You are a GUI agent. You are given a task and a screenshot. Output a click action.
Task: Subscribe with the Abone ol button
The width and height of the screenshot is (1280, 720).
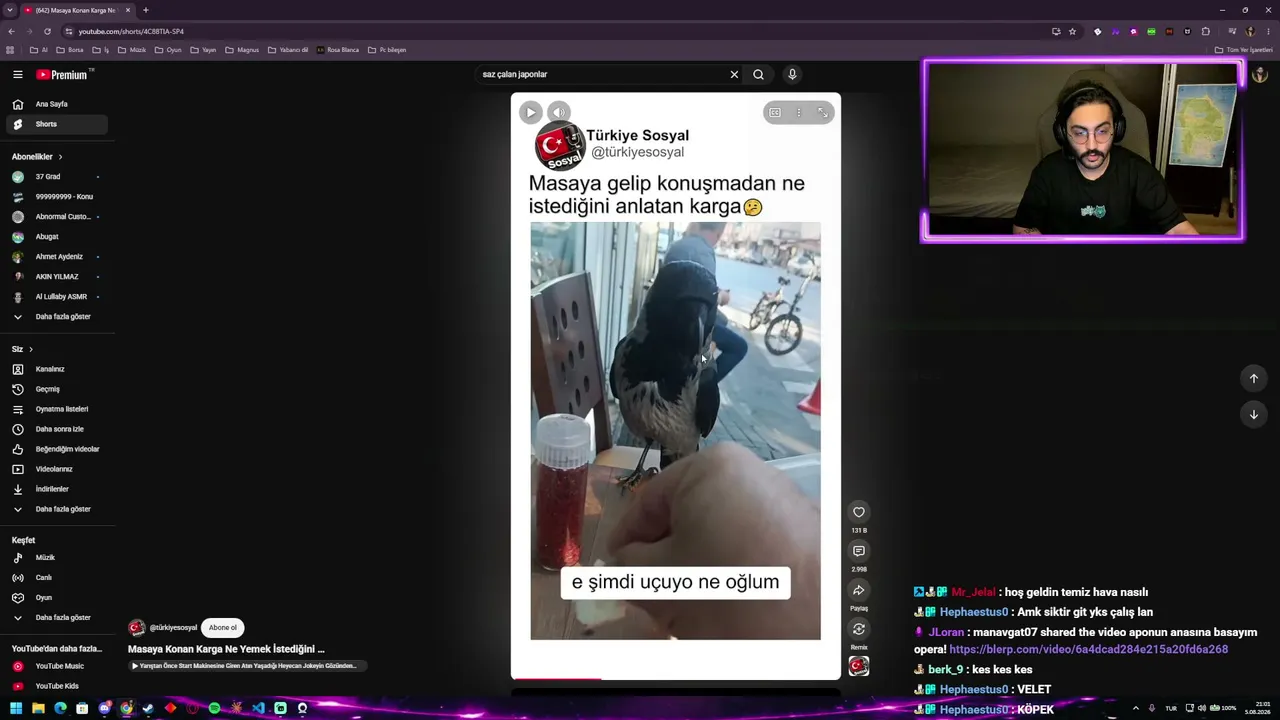point(223,628)
